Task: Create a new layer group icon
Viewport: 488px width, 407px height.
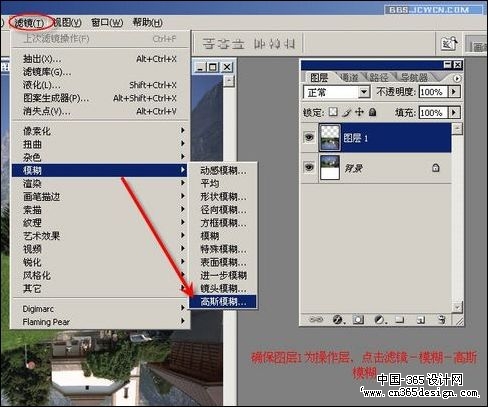Action: (x=400, y=320)
